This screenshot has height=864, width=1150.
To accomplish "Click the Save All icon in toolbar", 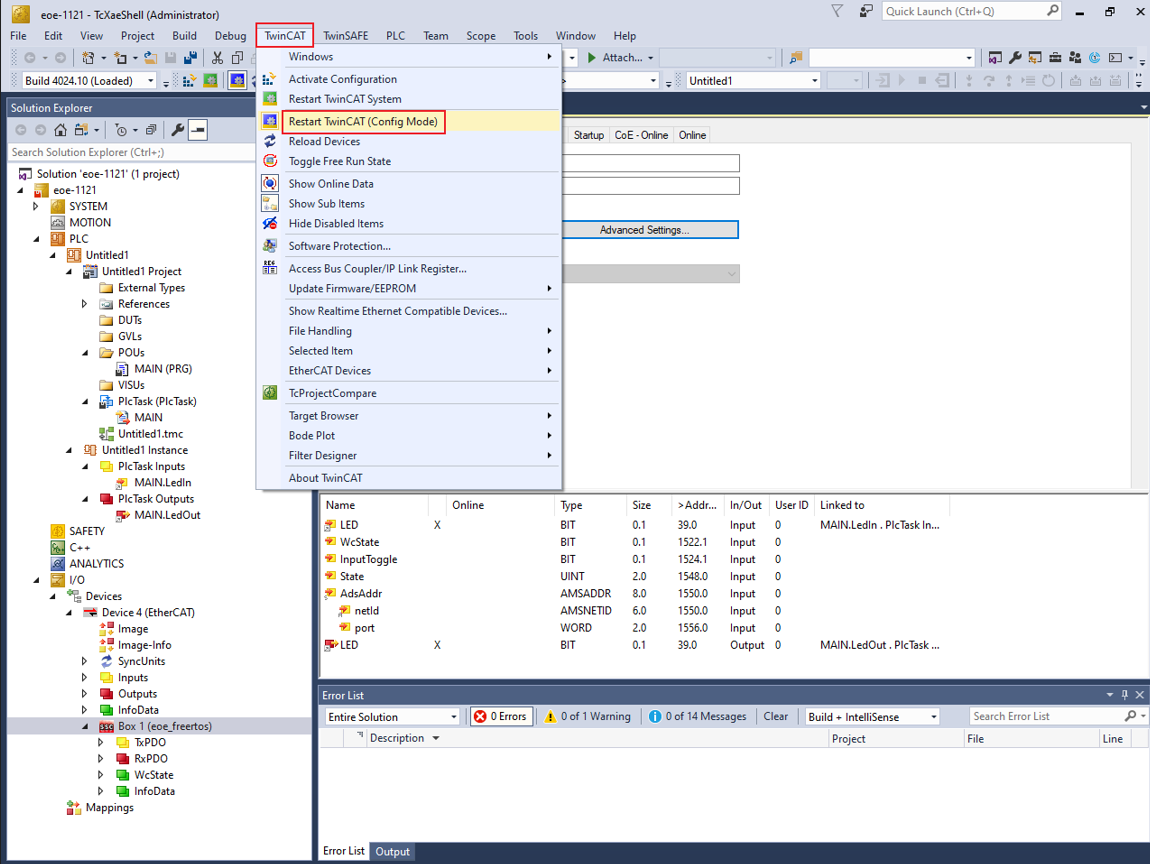I will click(x=190, y=58).
